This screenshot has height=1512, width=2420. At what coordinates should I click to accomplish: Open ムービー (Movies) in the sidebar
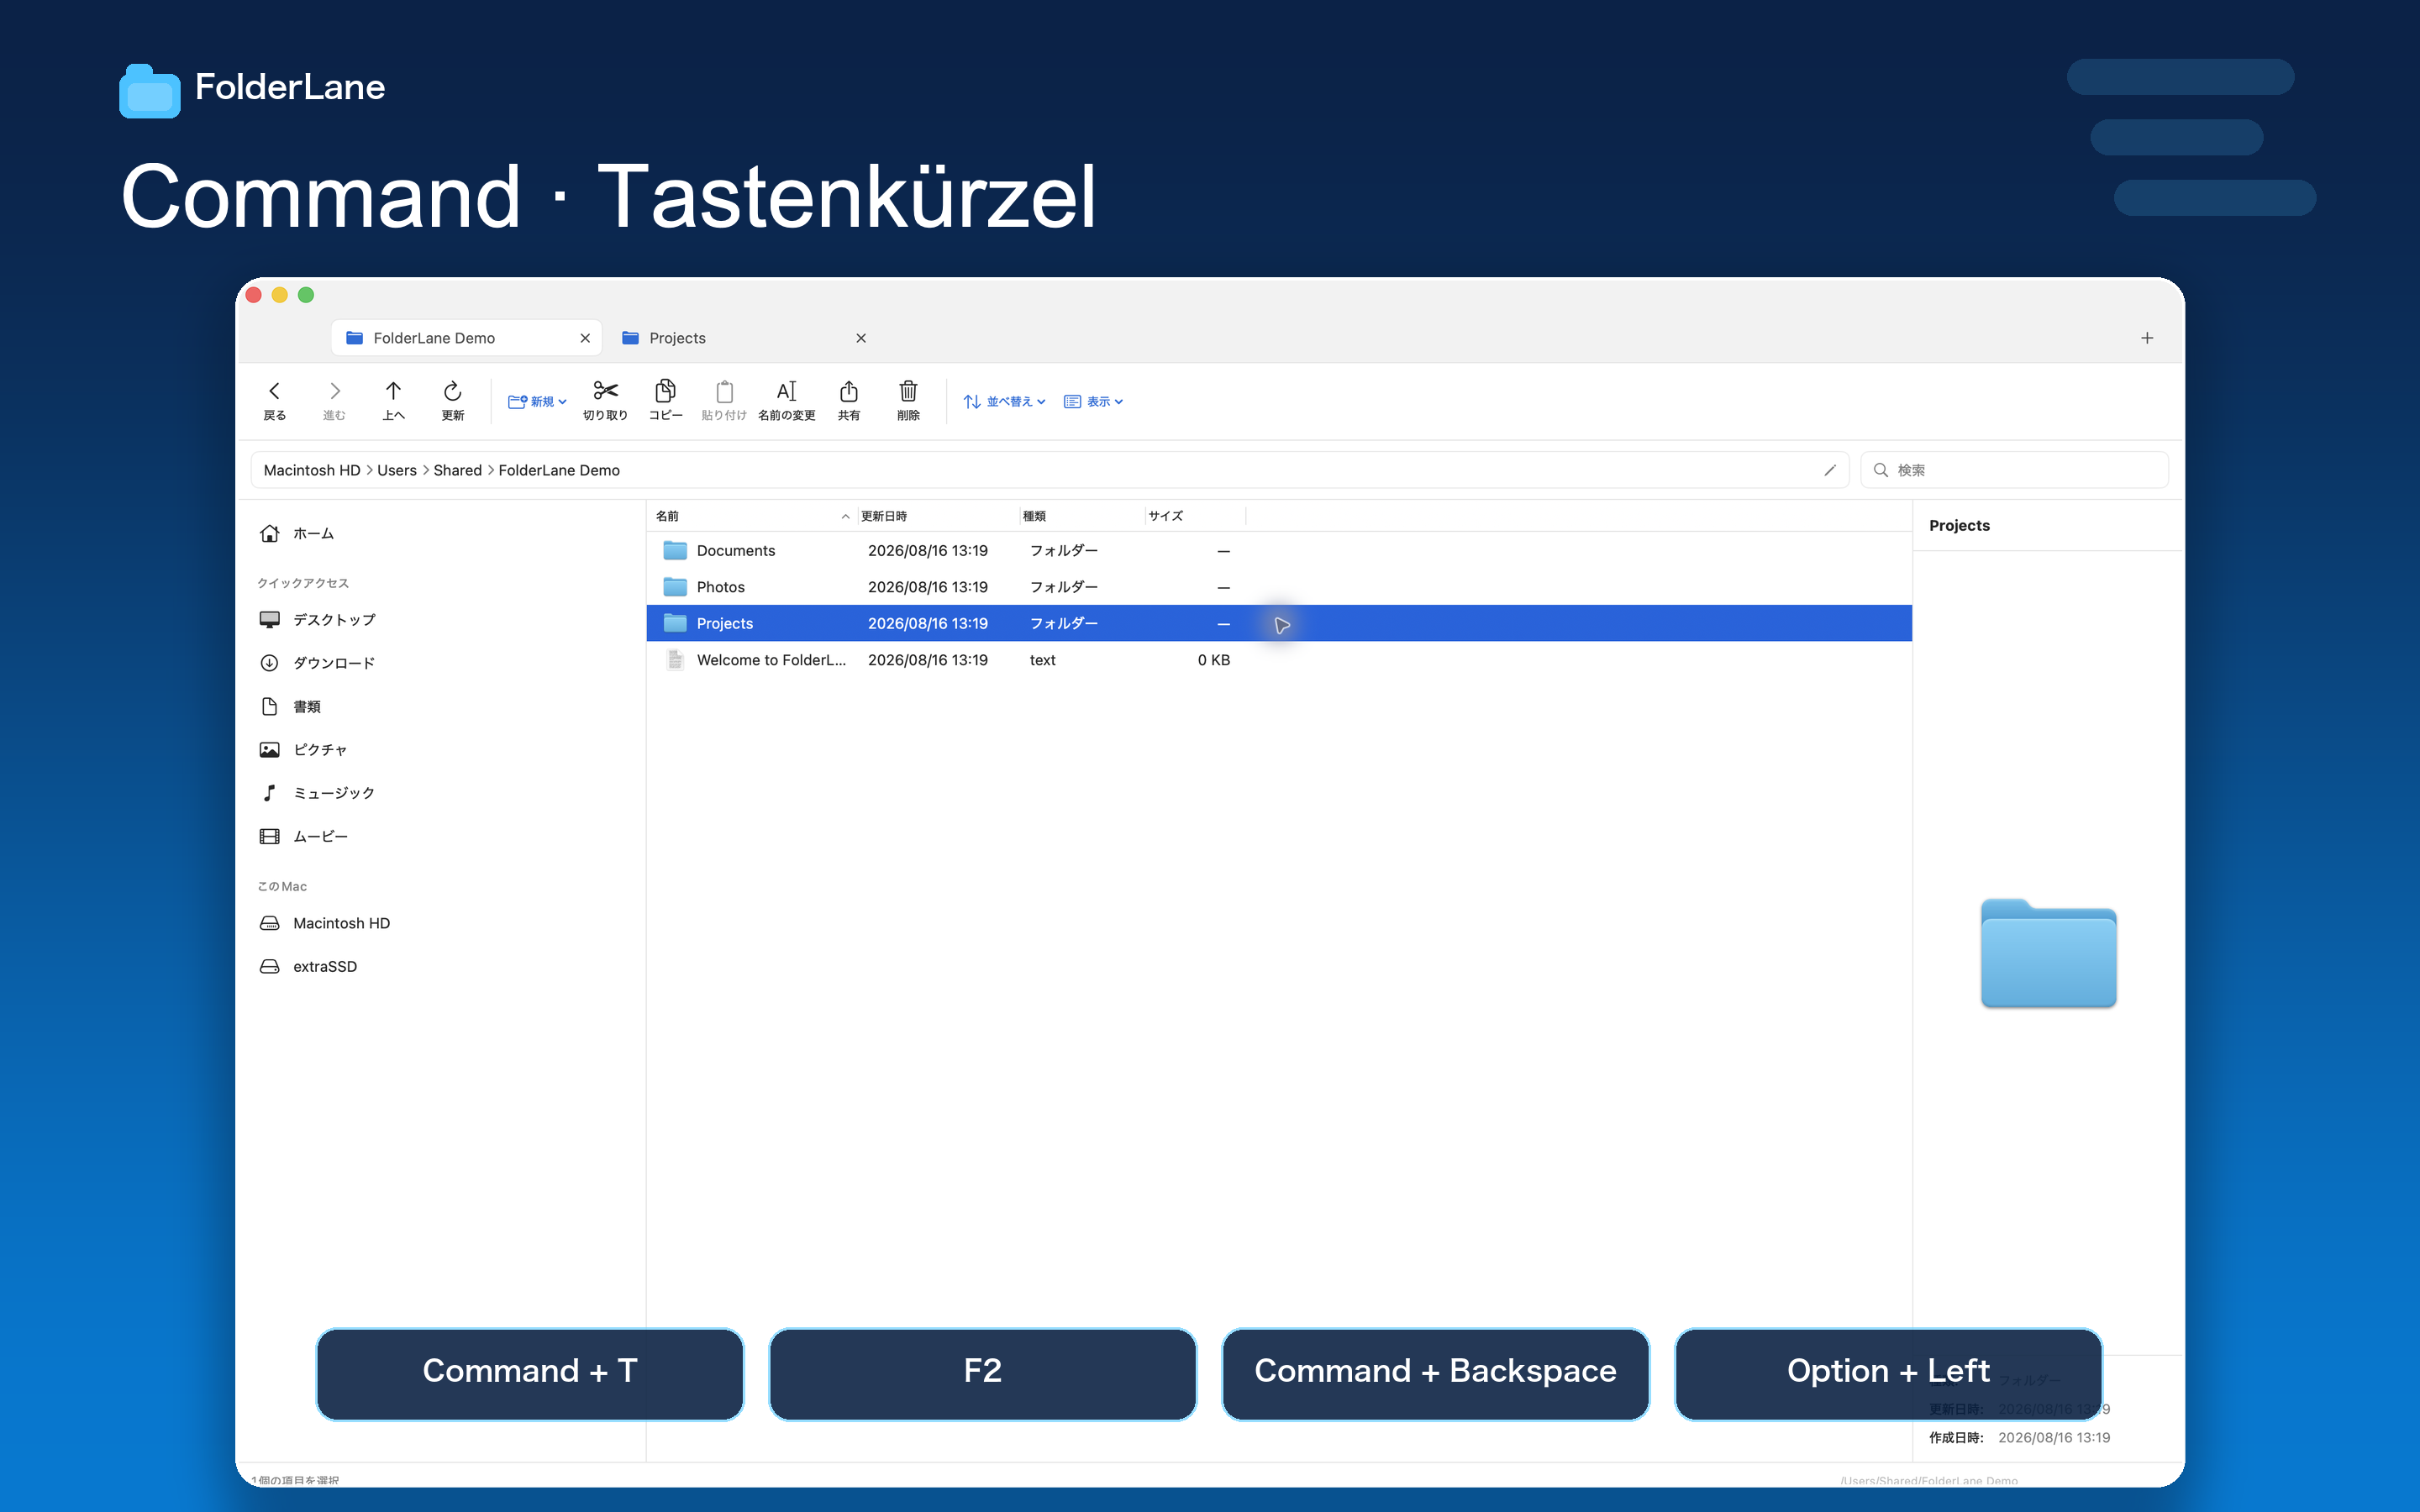pyautogui.click(x=303, y=836)
